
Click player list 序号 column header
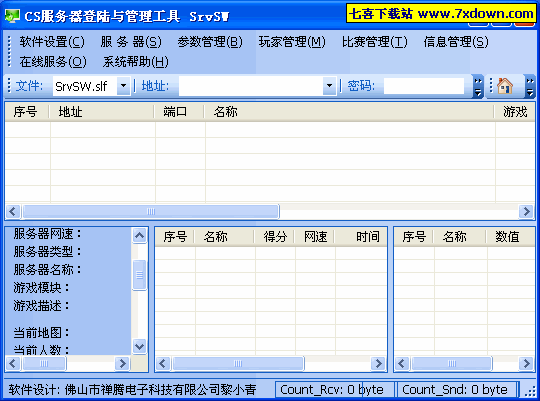pyautogui.click(x=175, y=237)
